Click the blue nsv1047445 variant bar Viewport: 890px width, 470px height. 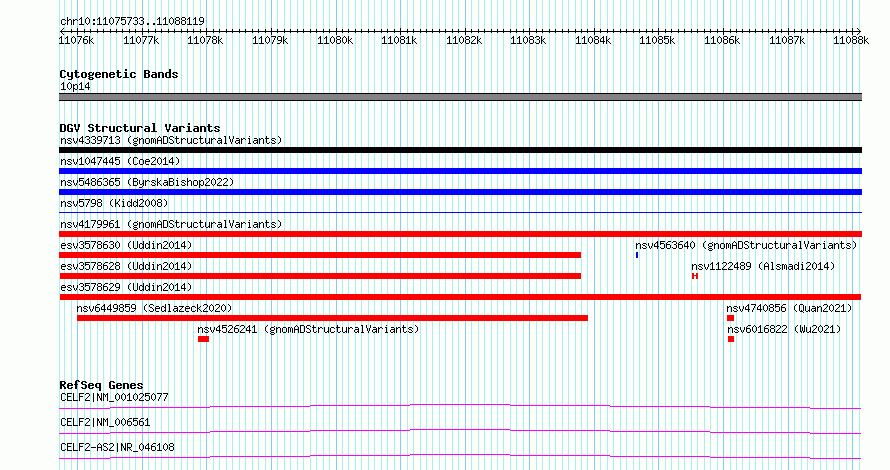pyautogui.click(x=460, y=171)
